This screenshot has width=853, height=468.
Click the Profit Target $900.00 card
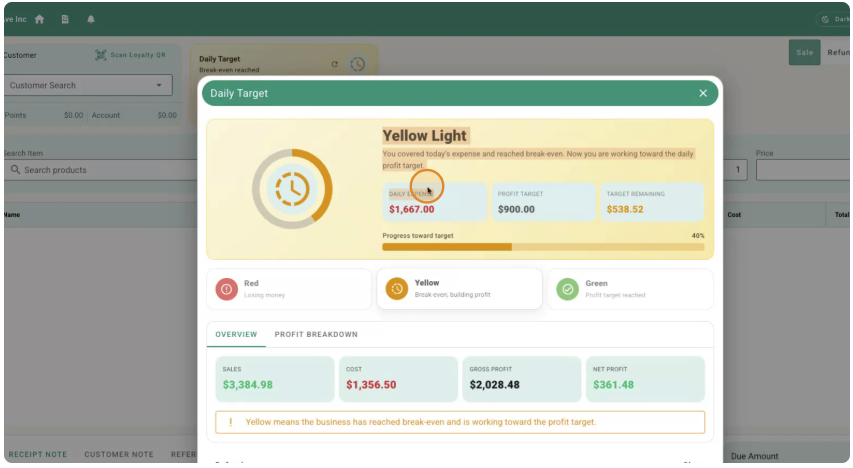pyautogui.click(x=543, y=202)
